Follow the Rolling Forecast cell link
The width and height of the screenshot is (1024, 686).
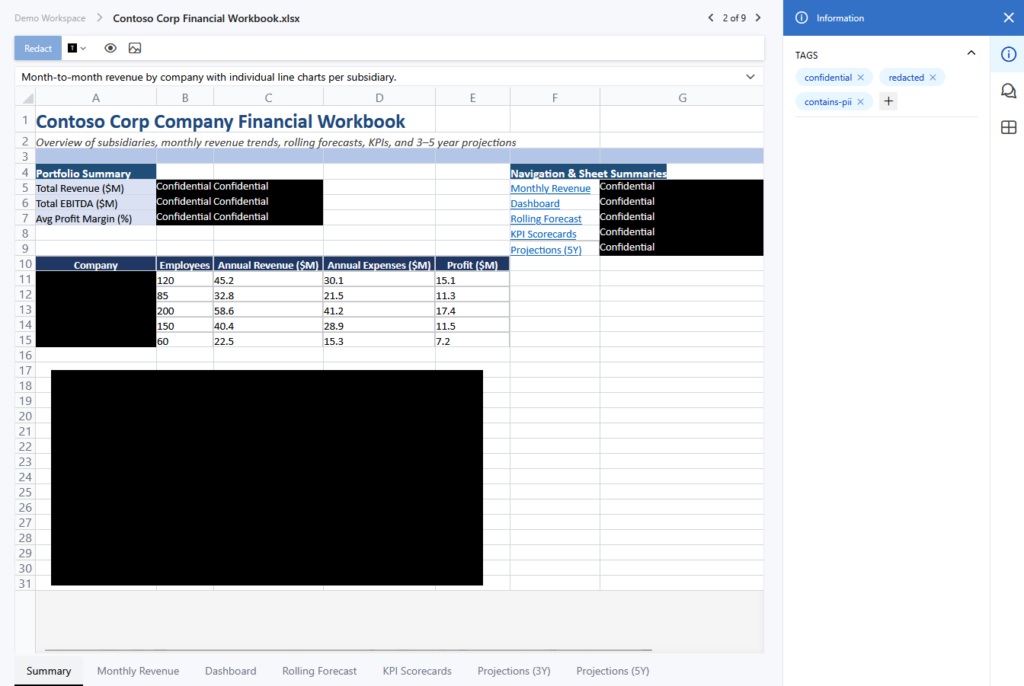(x=546, y=219)
